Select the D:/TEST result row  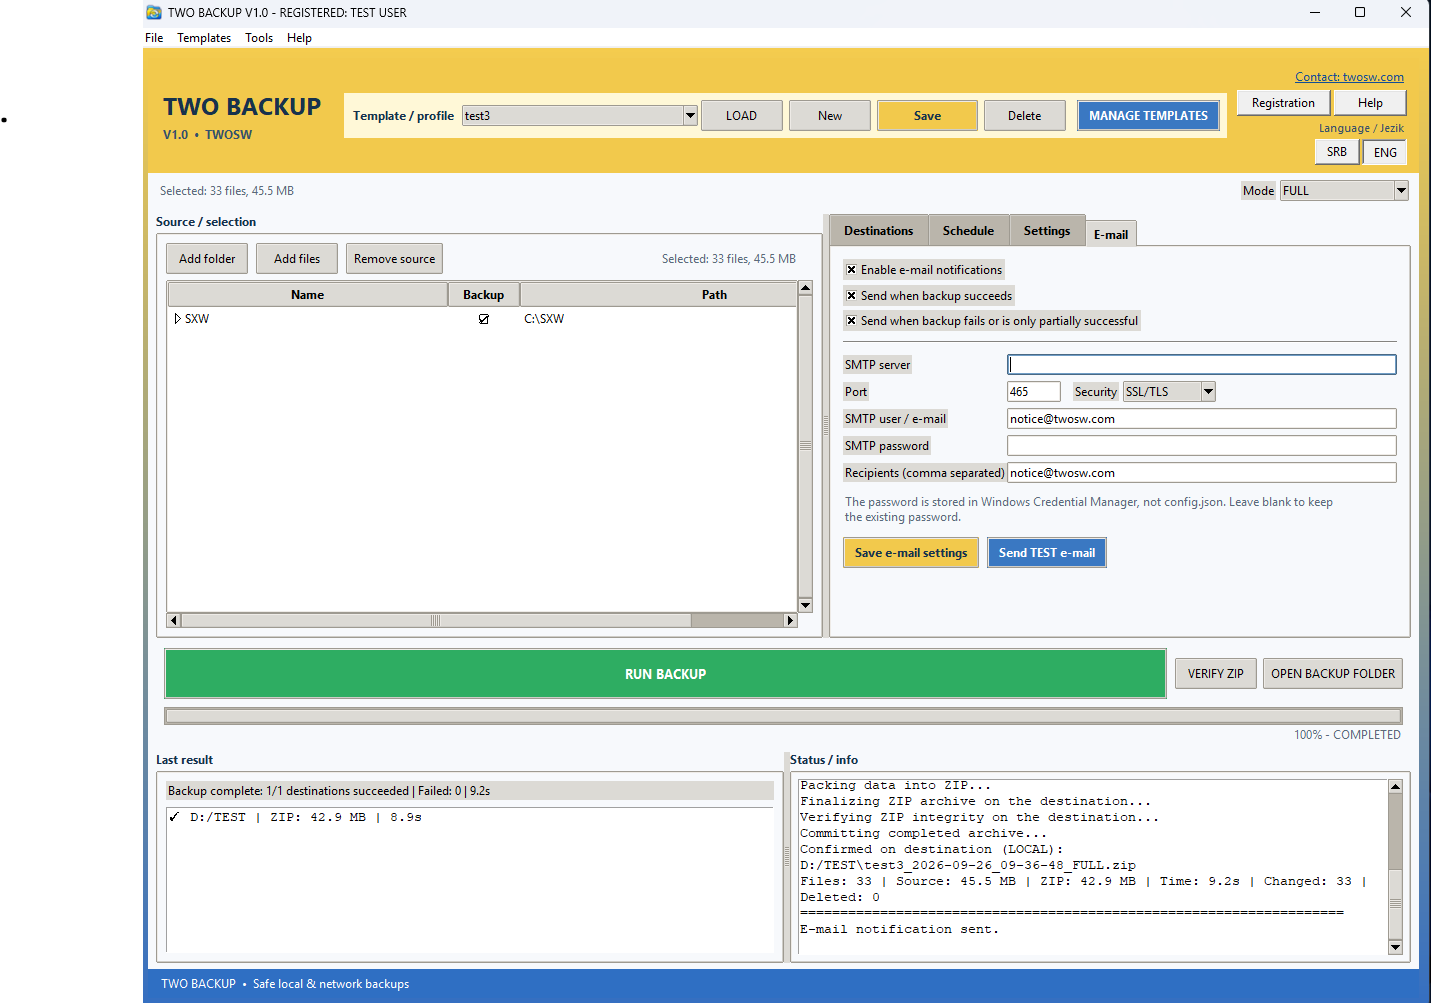[470, 818]
